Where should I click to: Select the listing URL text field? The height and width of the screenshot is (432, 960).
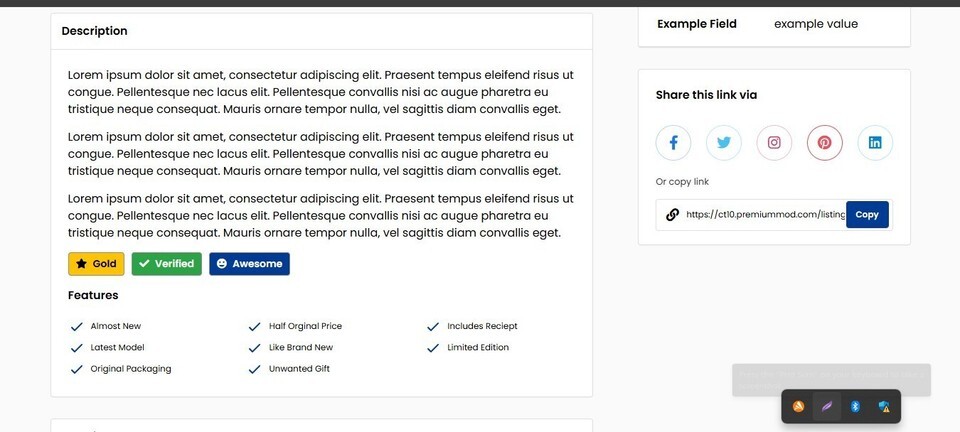[x=765, y=215]
